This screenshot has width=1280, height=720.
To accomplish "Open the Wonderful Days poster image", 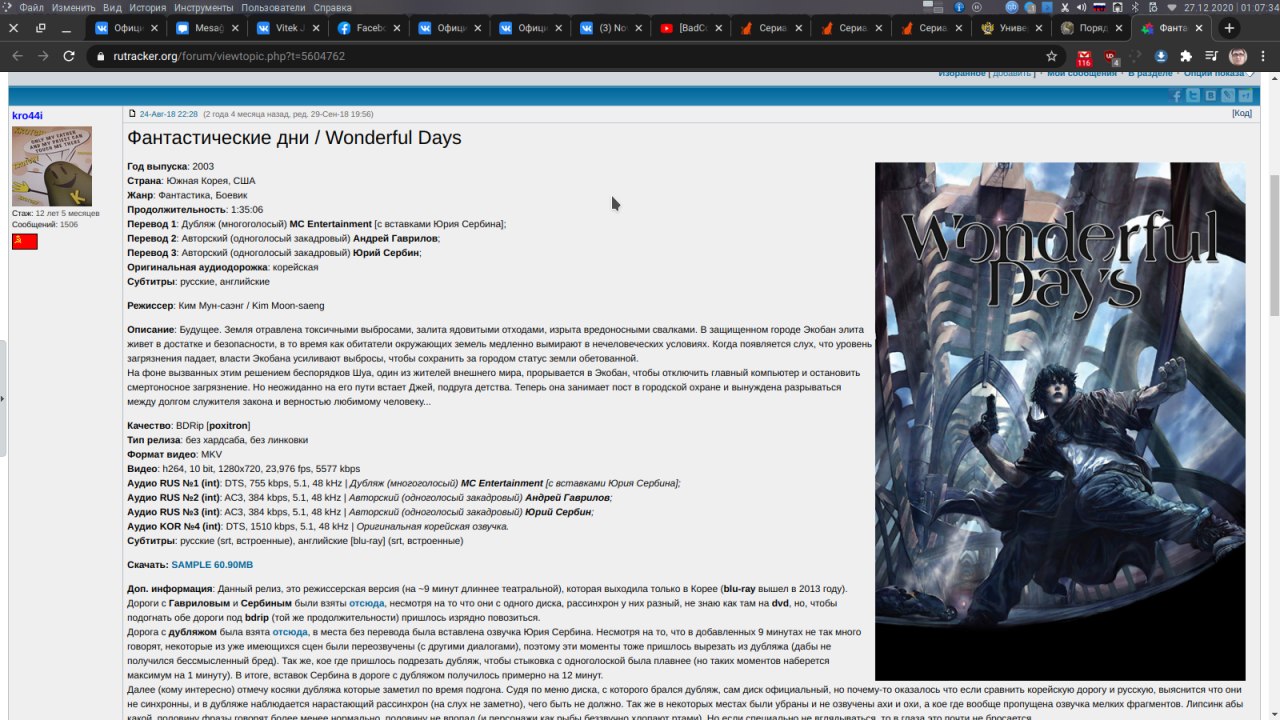I will [1060, 421].
